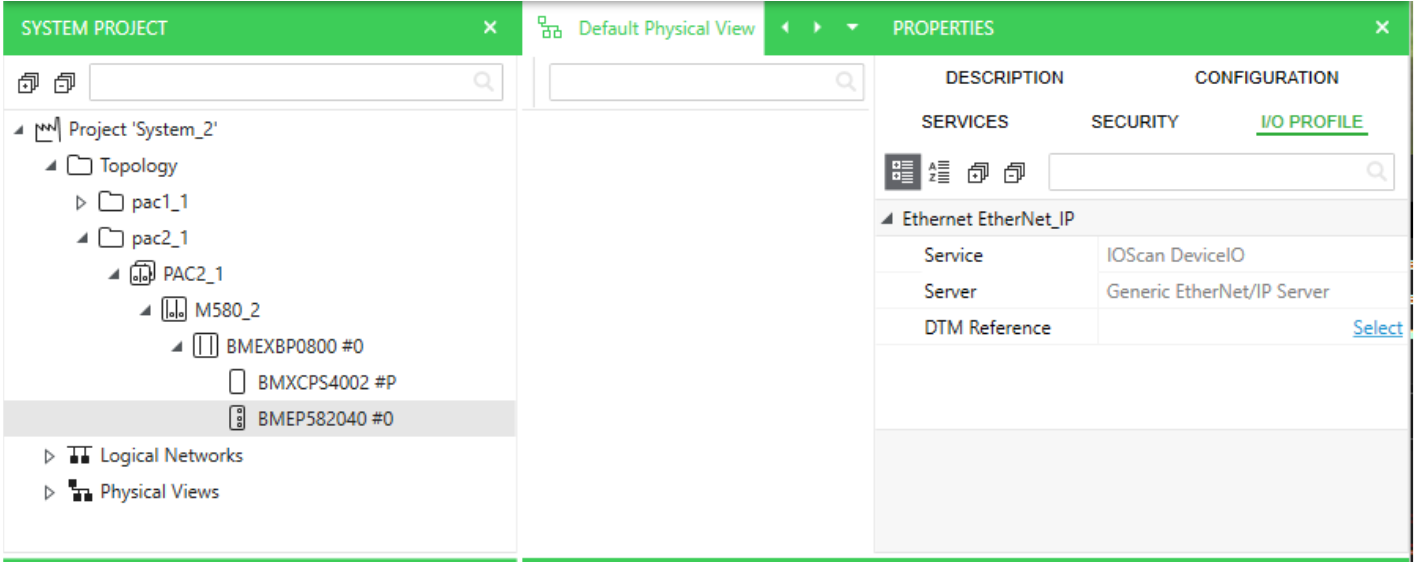Viewport: 1417px width, 563px height.
Task: Open the Security tab
Action: 1134,121
